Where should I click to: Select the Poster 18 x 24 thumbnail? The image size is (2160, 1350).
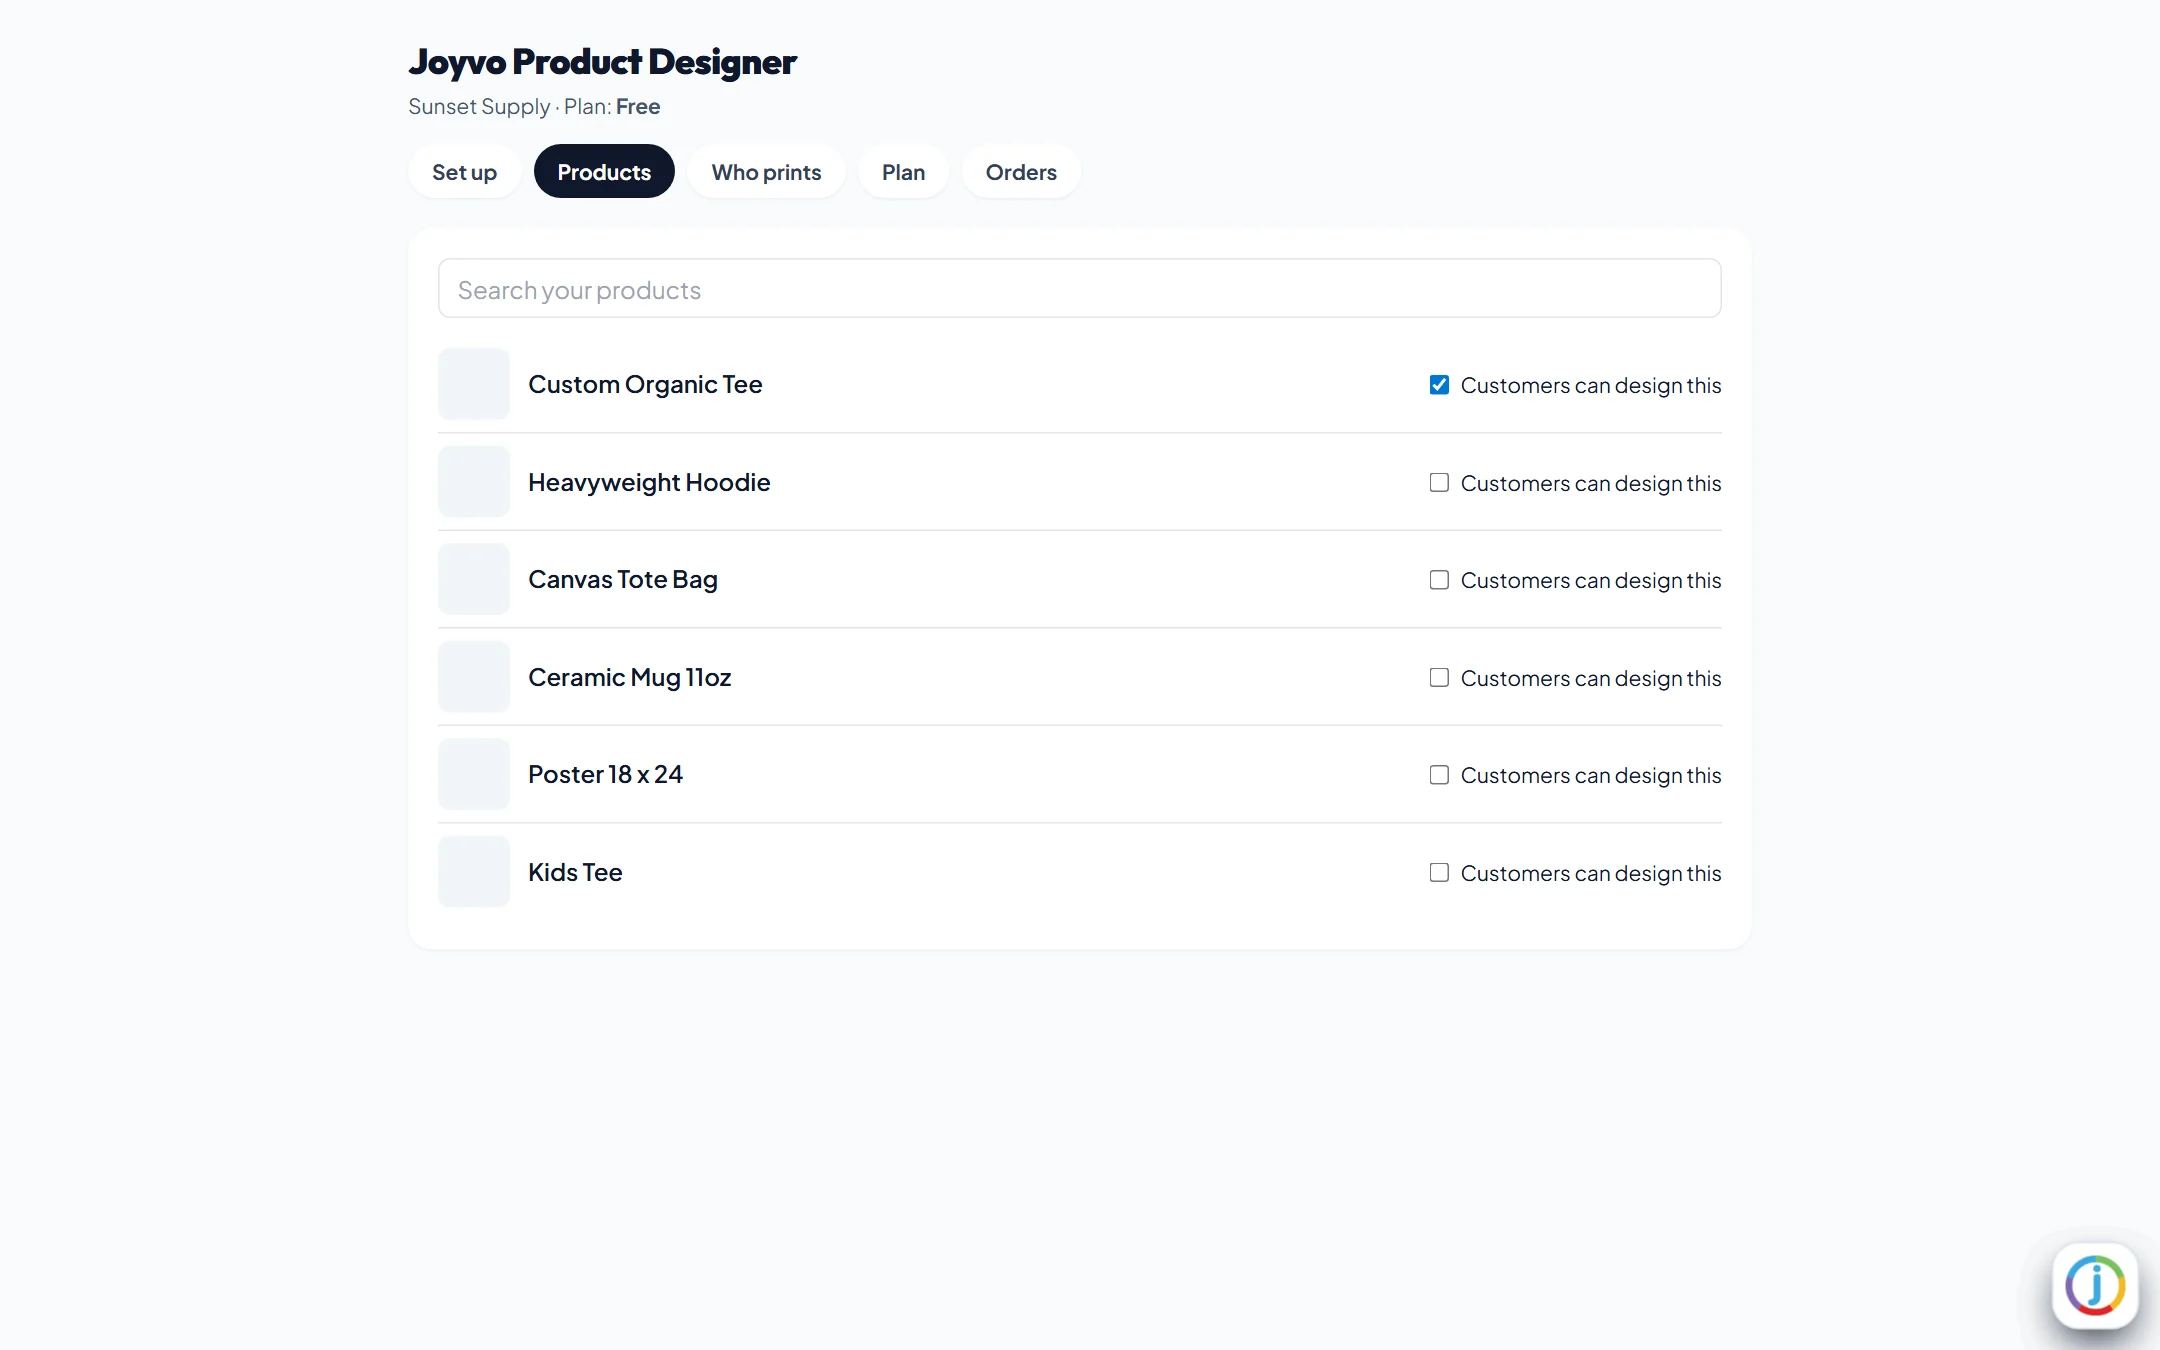pyautogui.click(x=474, y=774)
